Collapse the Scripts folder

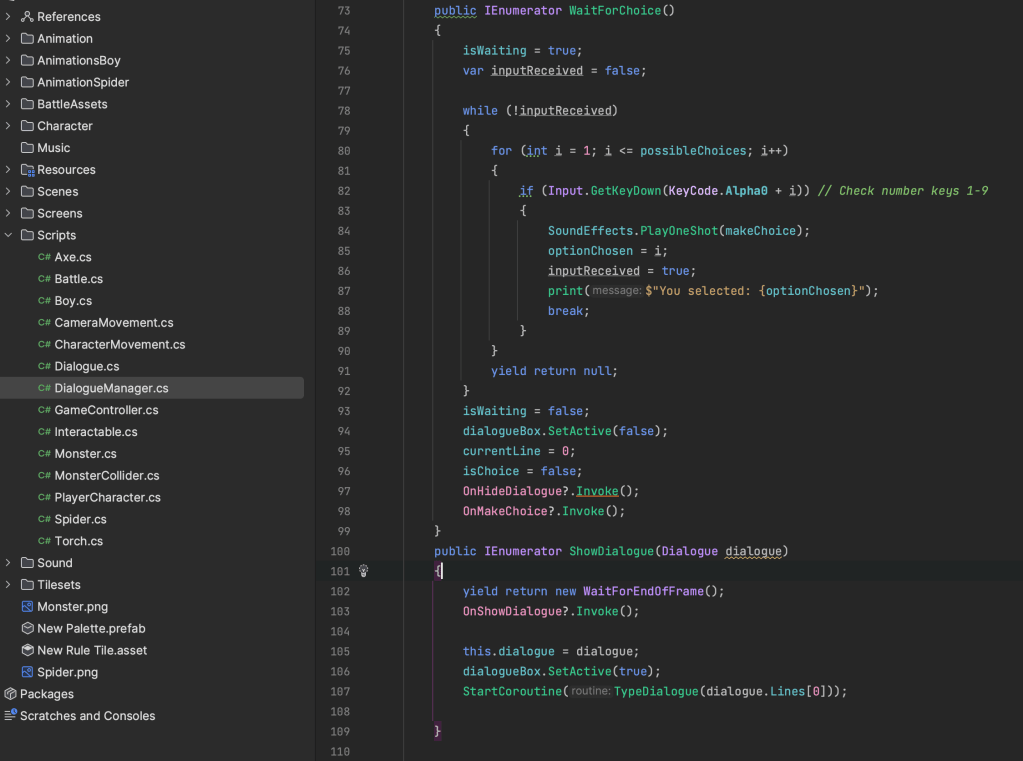point(8,235)
